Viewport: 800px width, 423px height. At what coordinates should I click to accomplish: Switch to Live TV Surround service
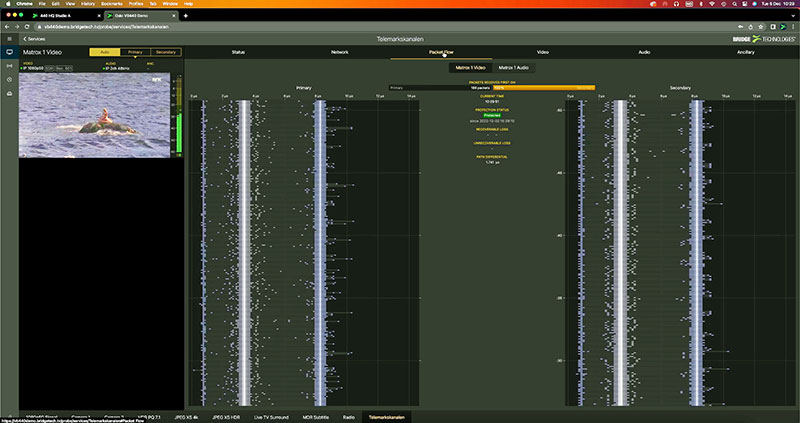point(271,417)
